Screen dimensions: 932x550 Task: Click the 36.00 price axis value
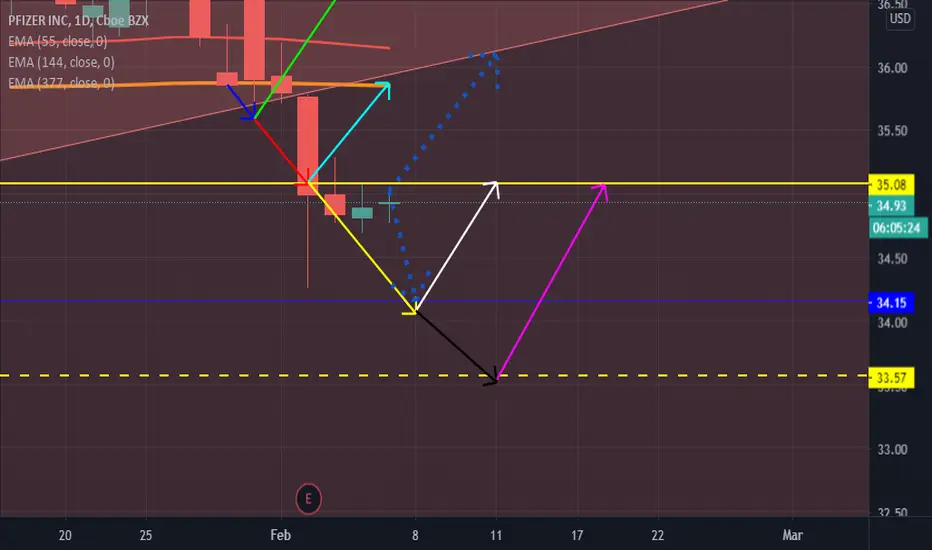click(x=892, y=68)
